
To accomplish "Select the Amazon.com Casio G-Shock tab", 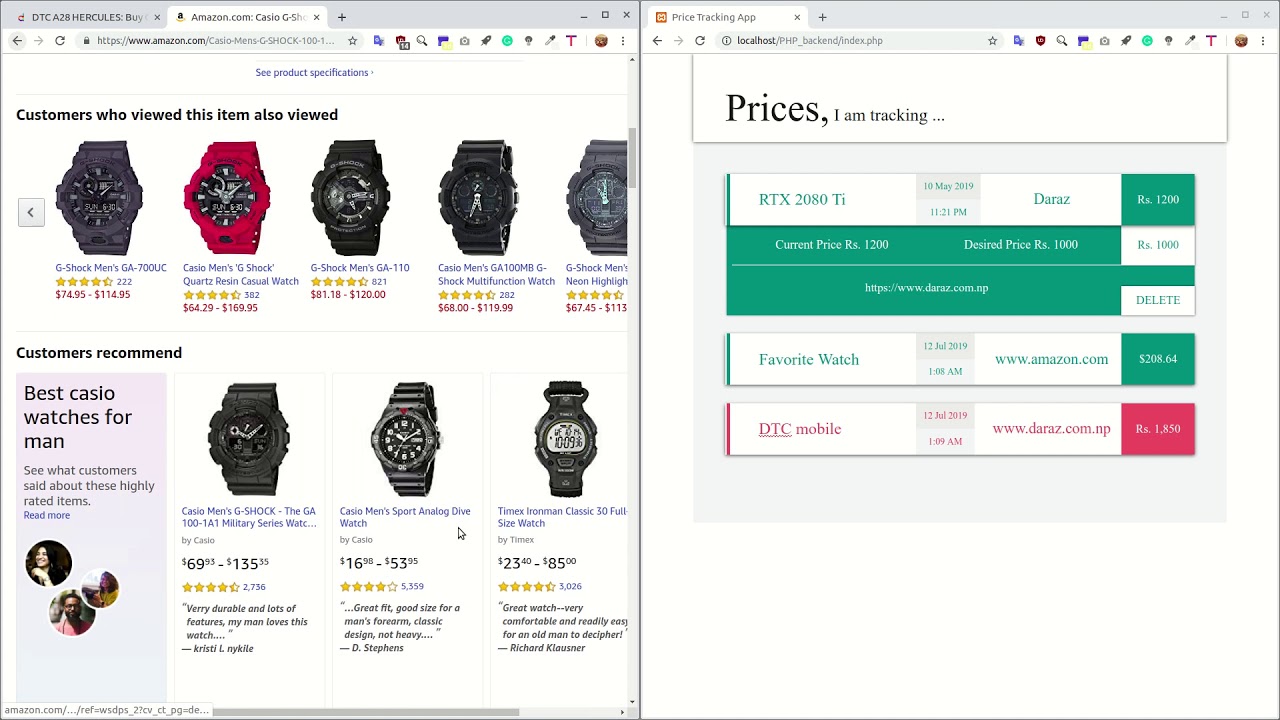I will (247, 17).
